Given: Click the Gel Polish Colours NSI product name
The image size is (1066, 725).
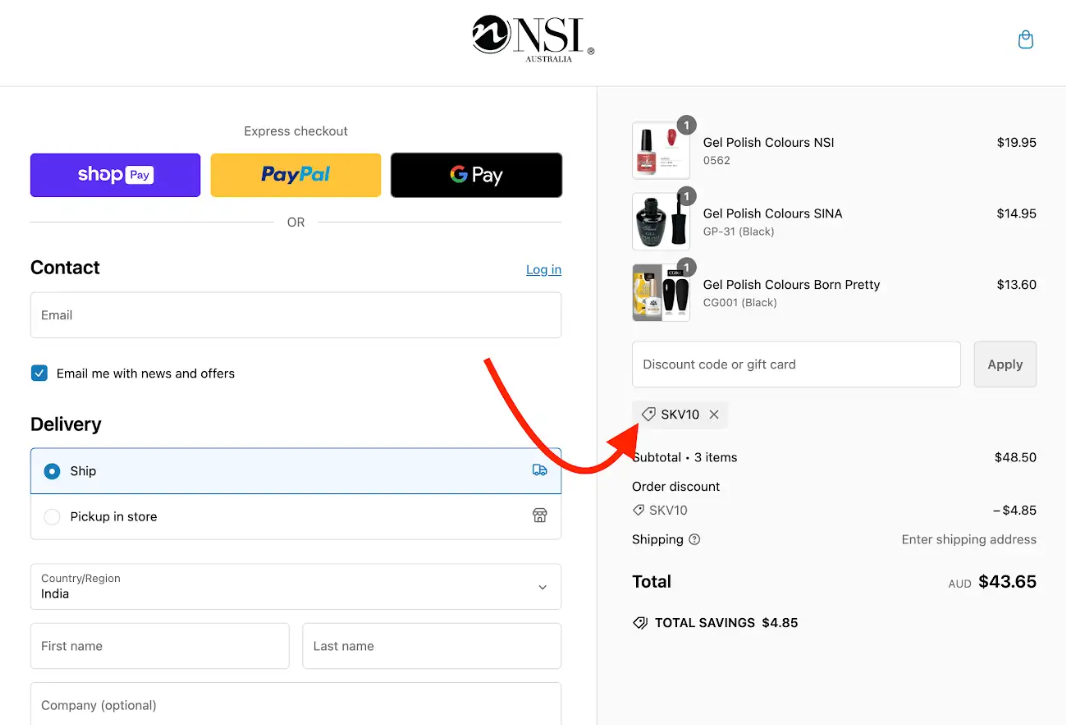Looking at the screenshot, I should pos(768,142).
